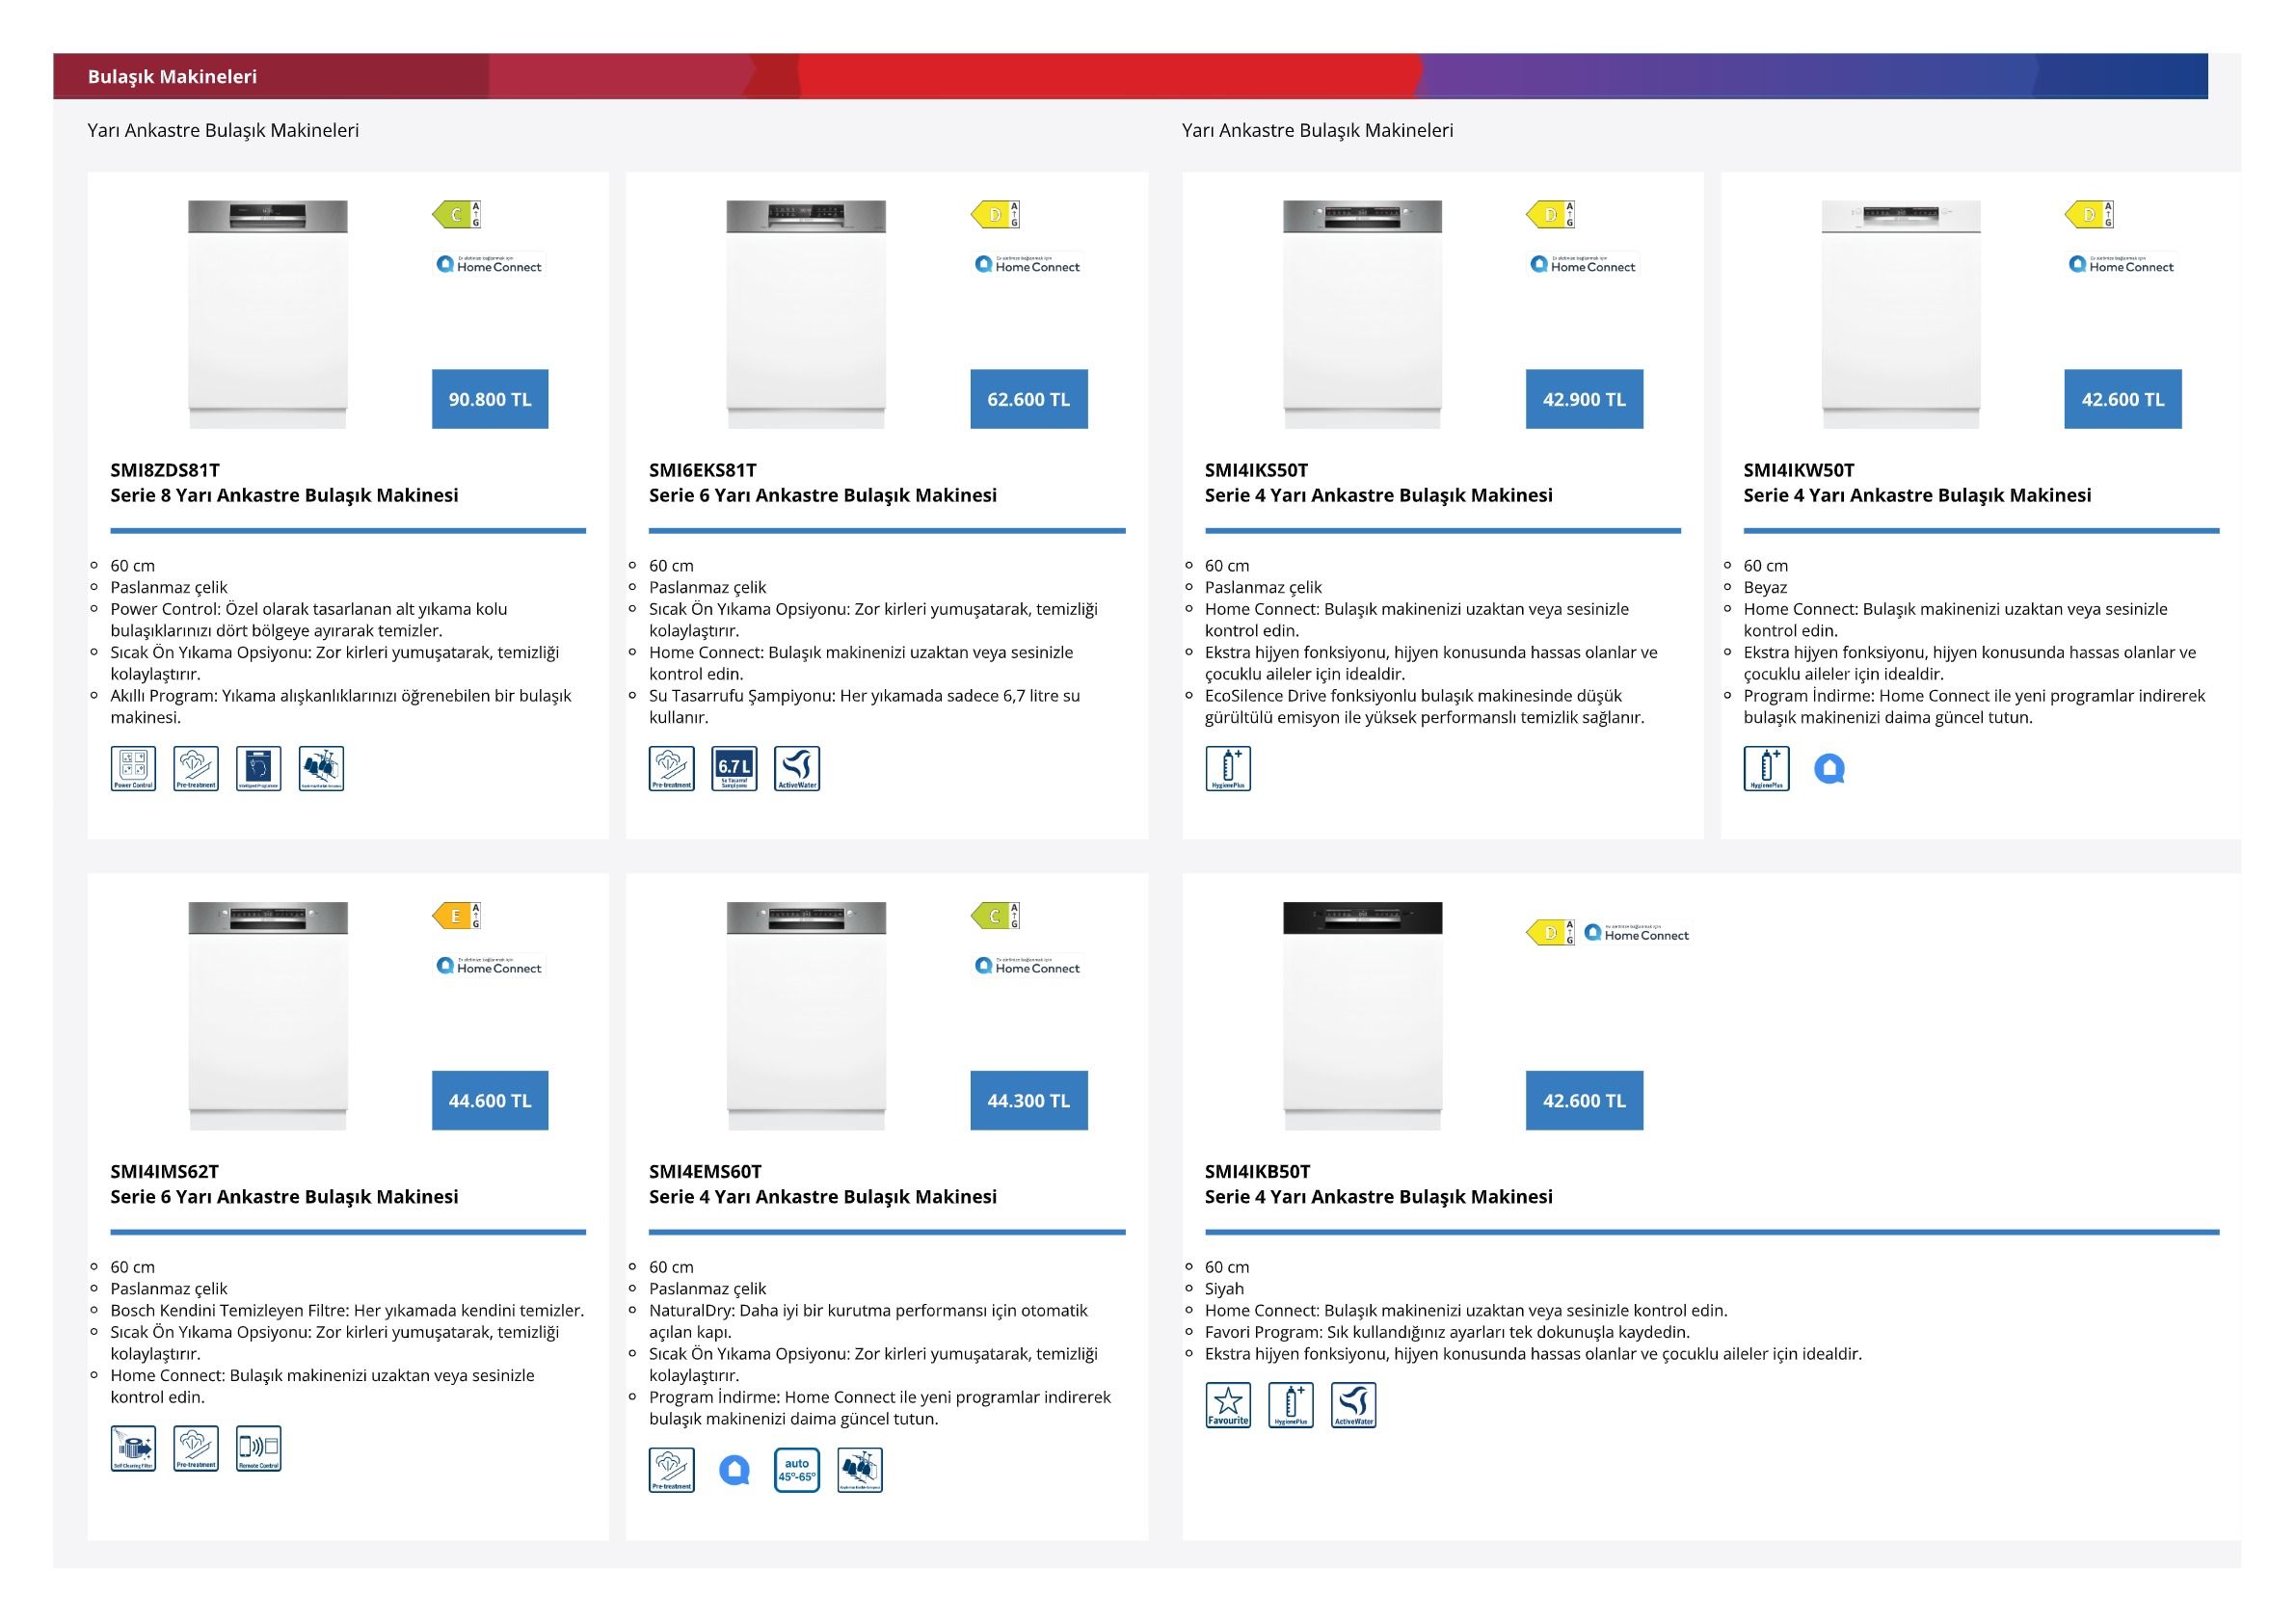The image size is (2296, 1622).
Task: Click the 42.900 TL price badge
Action: [x=1585, y=399]
